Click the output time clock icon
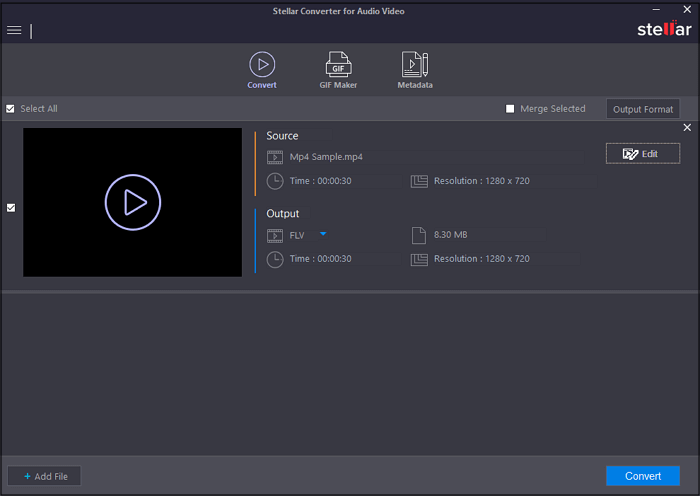The image size is (700, 496). [274, 259]
